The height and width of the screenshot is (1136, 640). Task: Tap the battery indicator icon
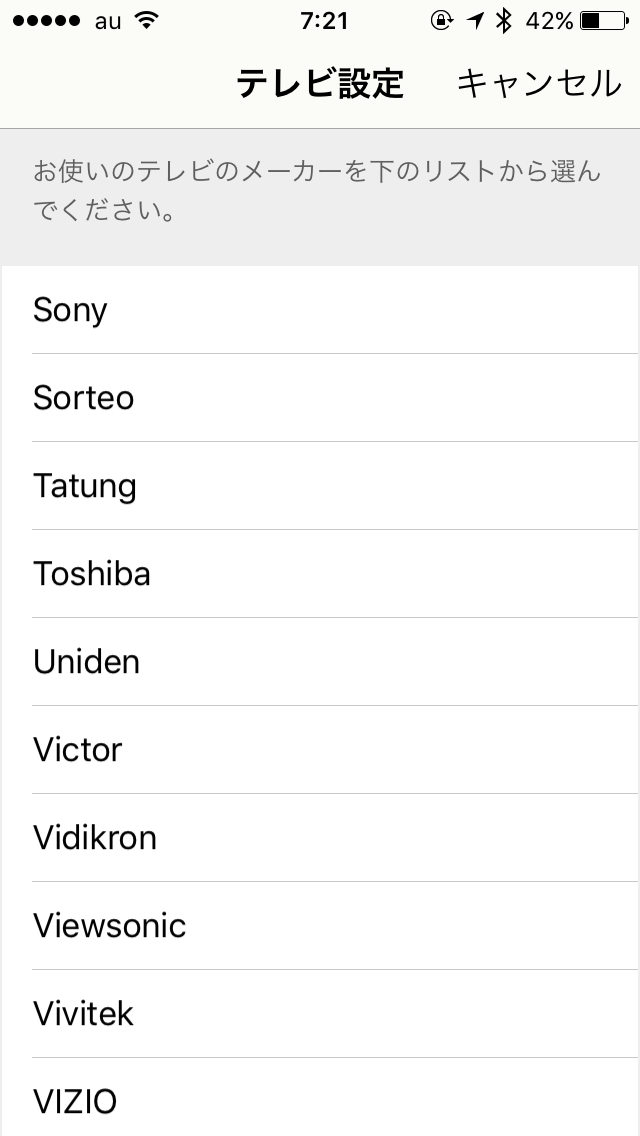coord(603,21)
